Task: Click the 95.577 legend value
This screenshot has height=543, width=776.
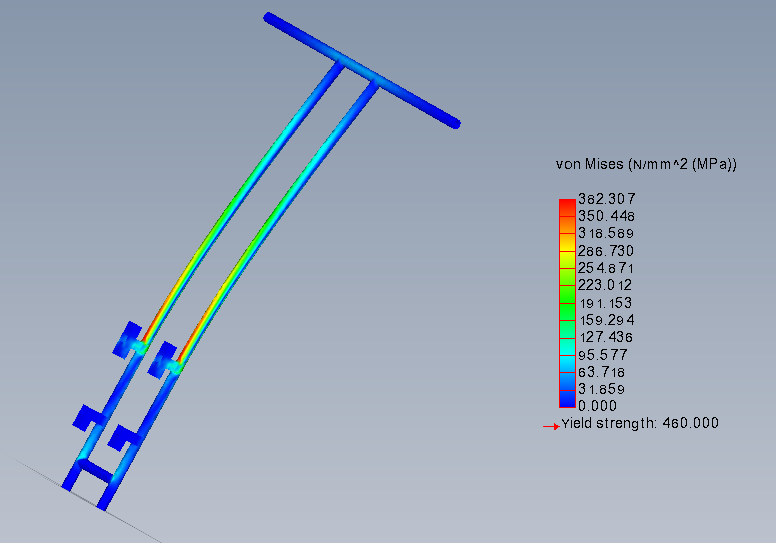Action: (x=603, y=354)
